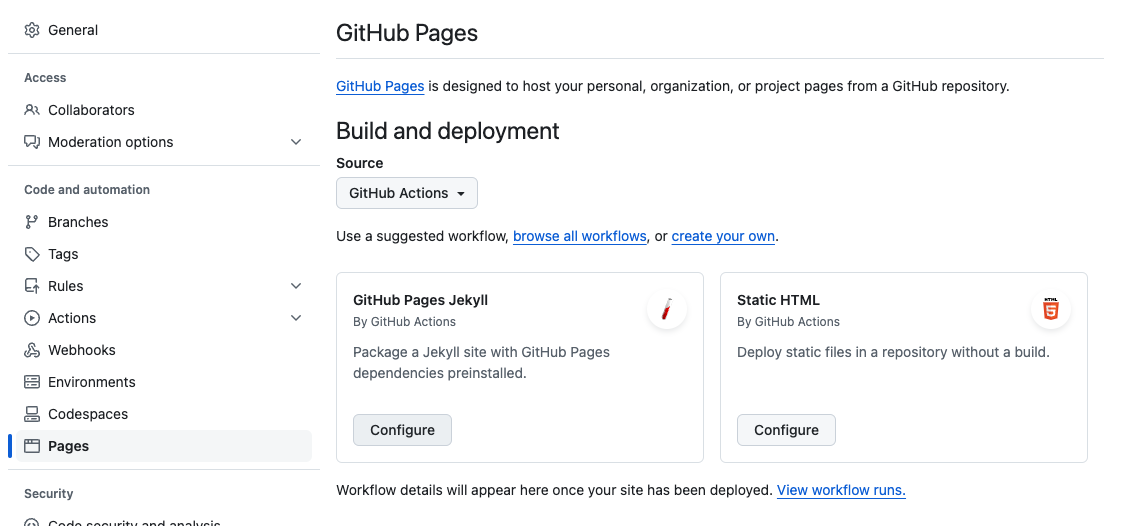
Task: Click browse all workflows link
Action: 580,236
